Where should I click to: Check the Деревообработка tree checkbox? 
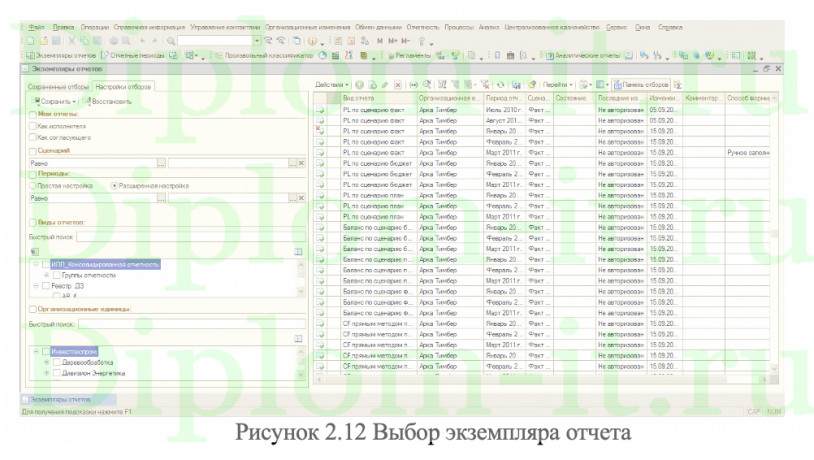click(57, 362)
